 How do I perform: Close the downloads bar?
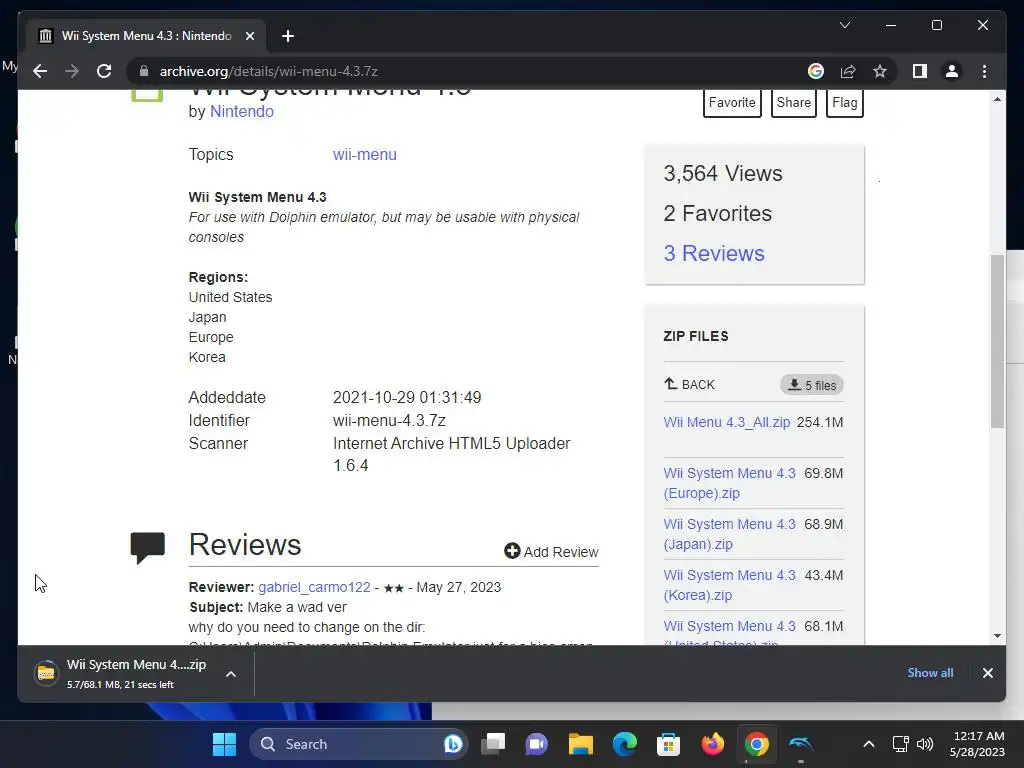(x=987, y=673)
